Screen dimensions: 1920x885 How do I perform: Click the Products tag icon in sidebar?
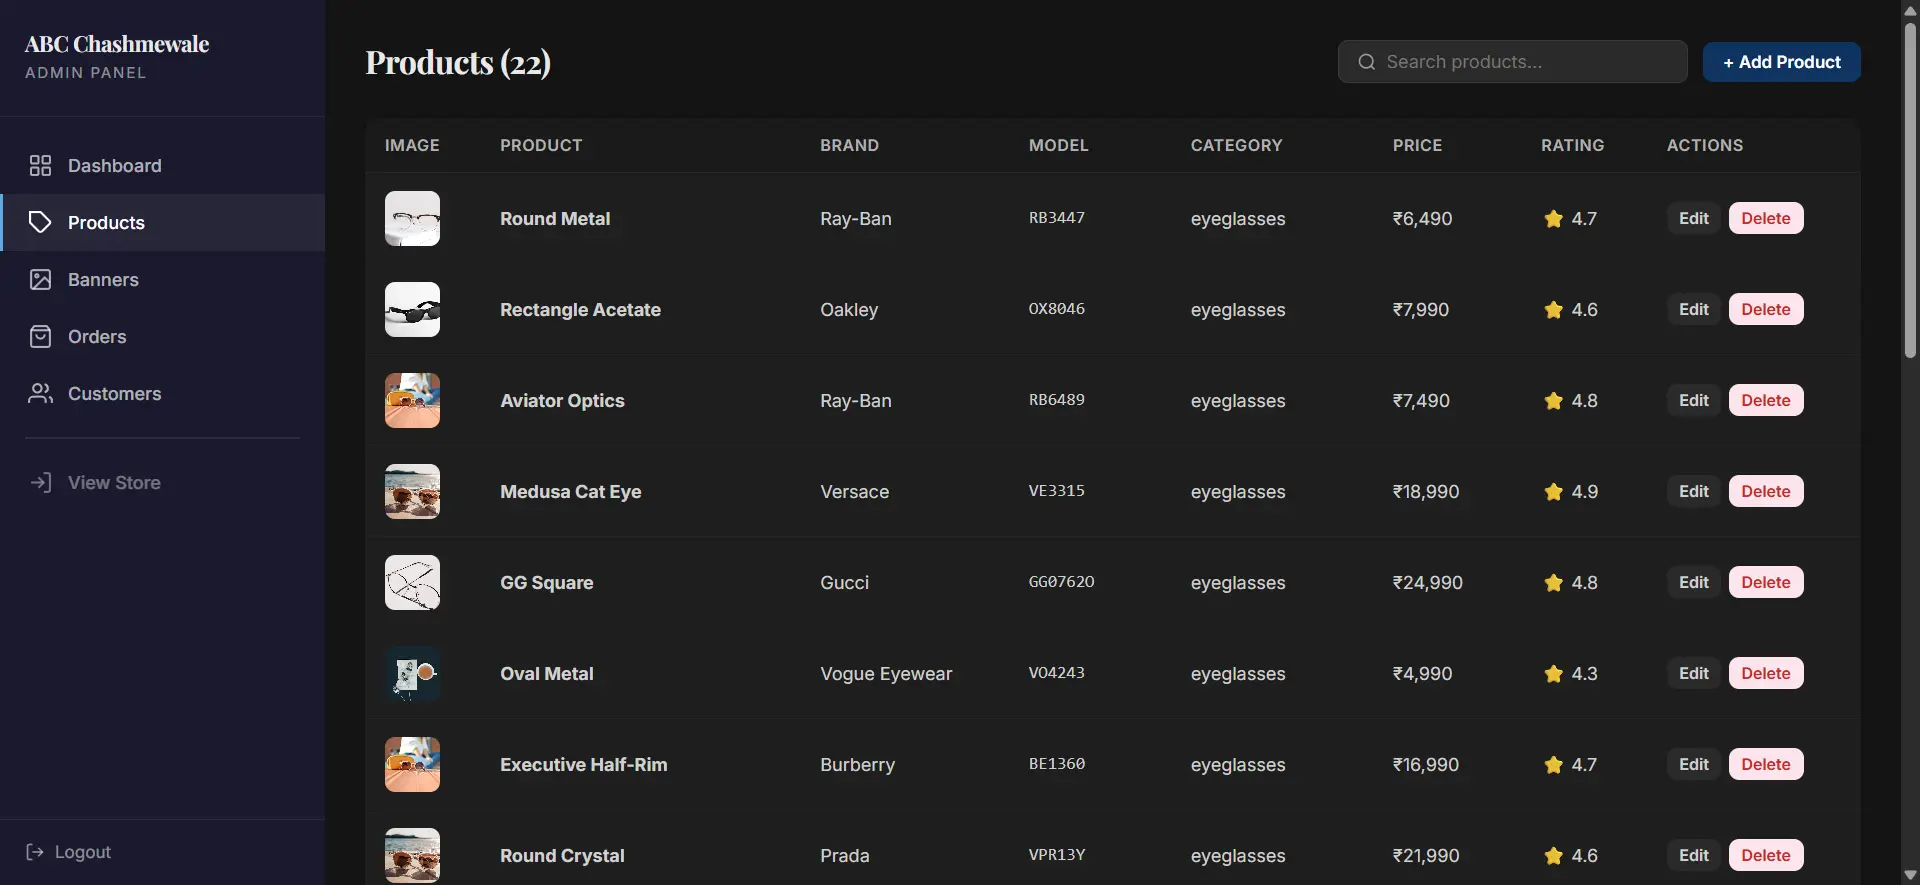coord(40,222)
